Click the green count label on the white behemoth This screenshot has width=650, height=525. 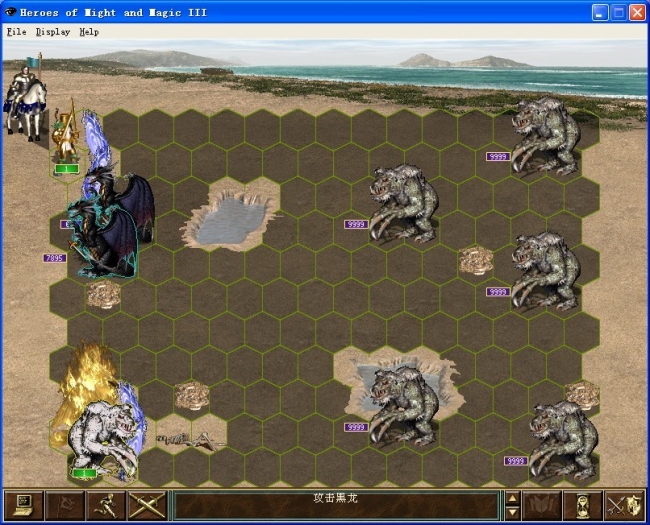click(x=84, y=473)
